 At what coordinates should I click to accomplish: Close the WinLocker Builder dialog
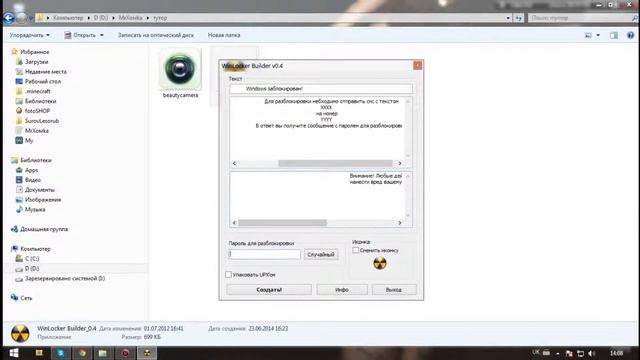[418, 65]
